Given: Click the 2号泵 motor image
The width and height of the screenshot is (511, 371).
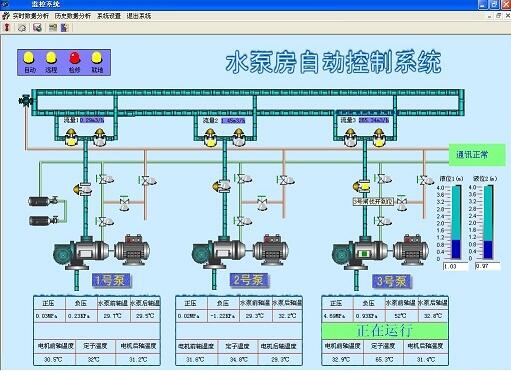Looking at the screenshot, I should pyautogui.click(x=271, y=250).
